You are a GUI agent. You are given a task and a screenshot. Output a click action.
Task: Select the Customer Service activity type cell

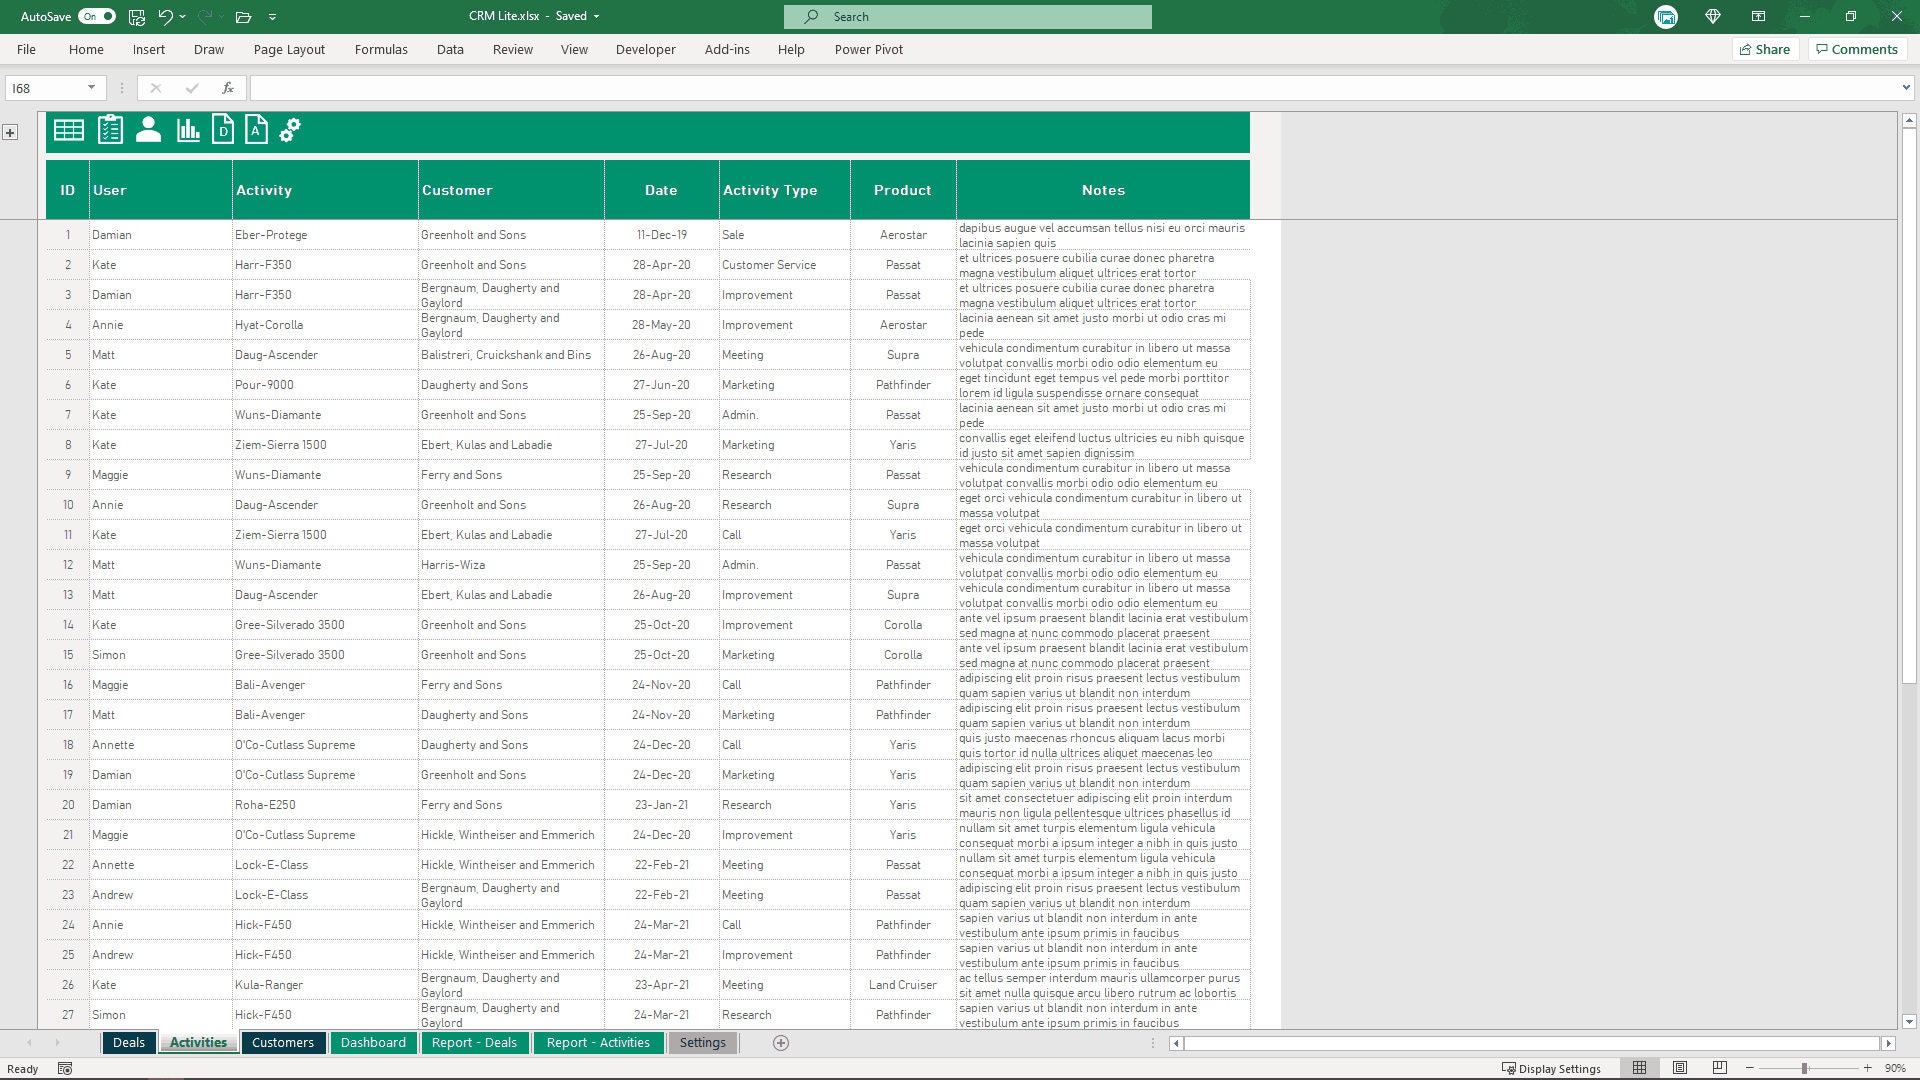784,265
